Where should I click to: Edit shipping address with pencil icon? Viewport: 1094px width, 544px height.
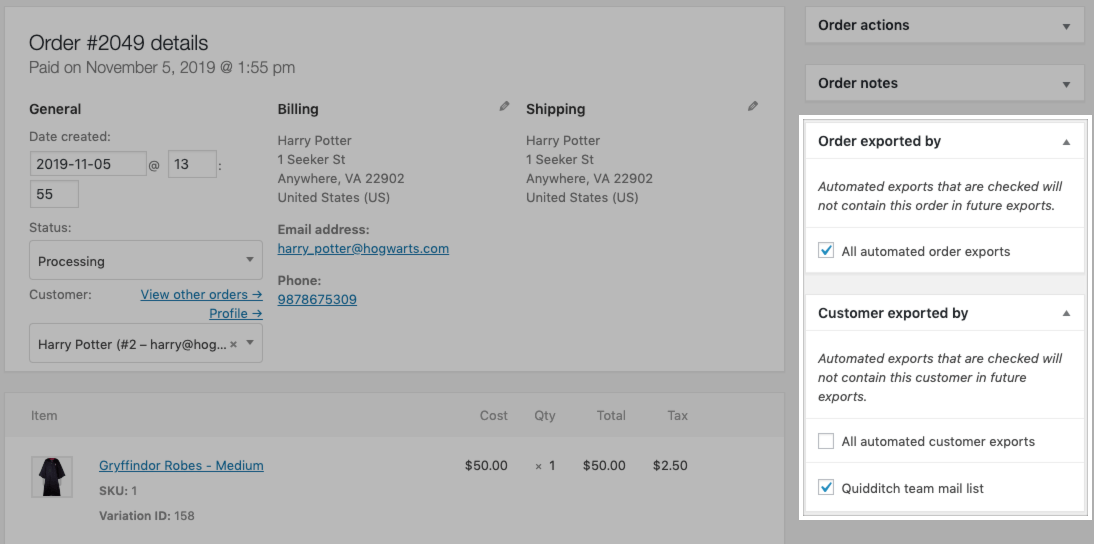752,106
